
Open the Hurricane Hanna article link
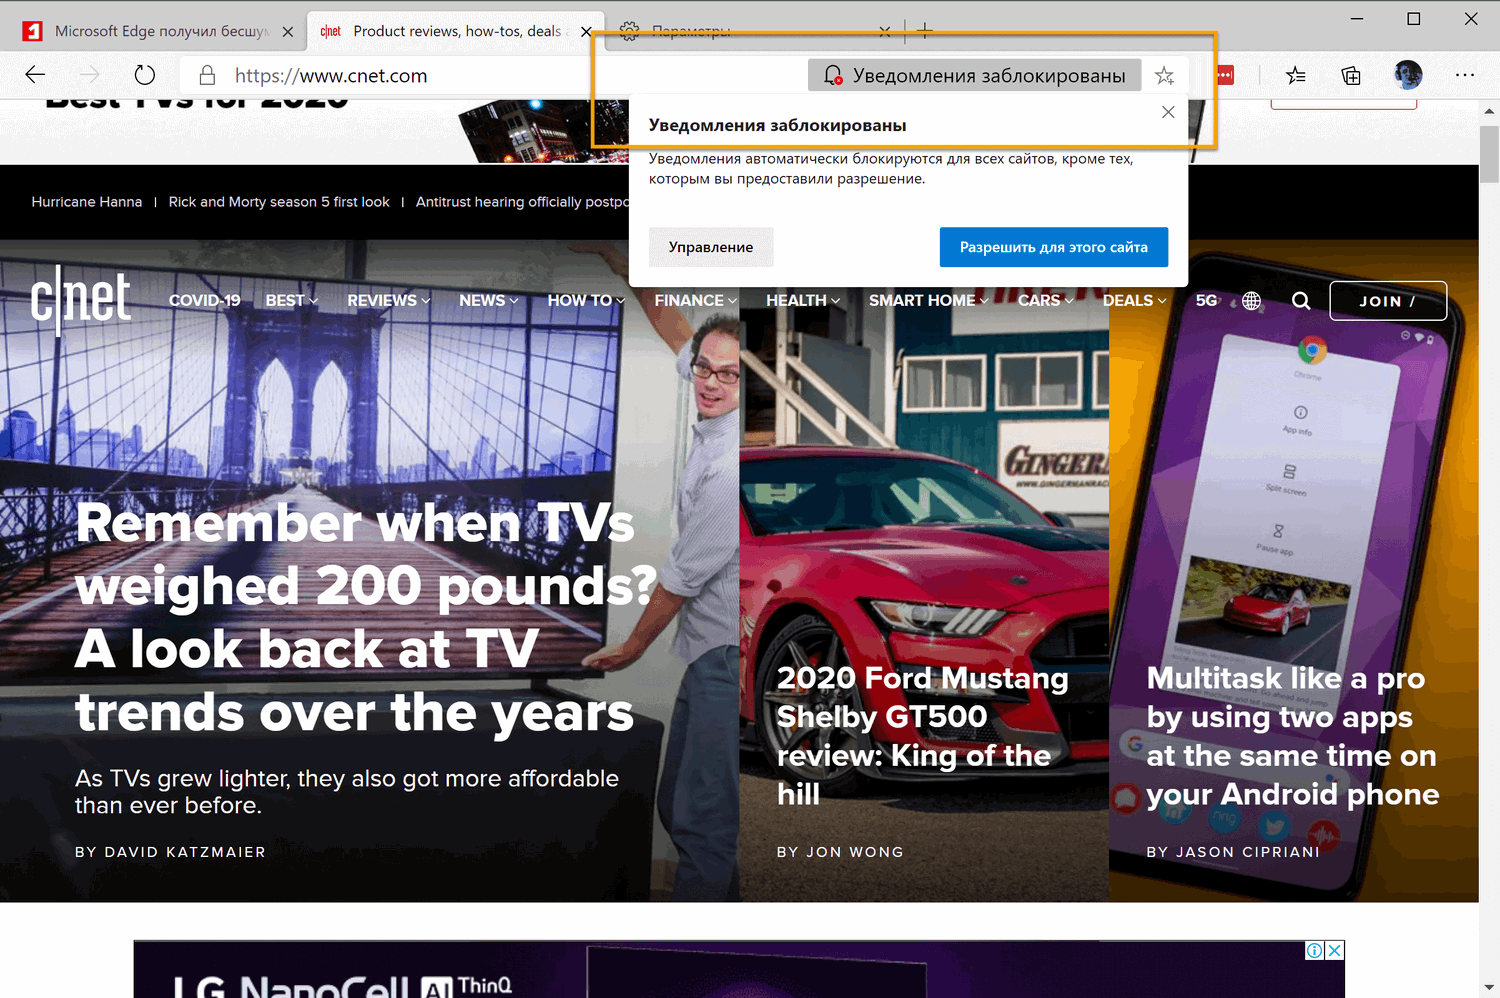pos(86,201)
